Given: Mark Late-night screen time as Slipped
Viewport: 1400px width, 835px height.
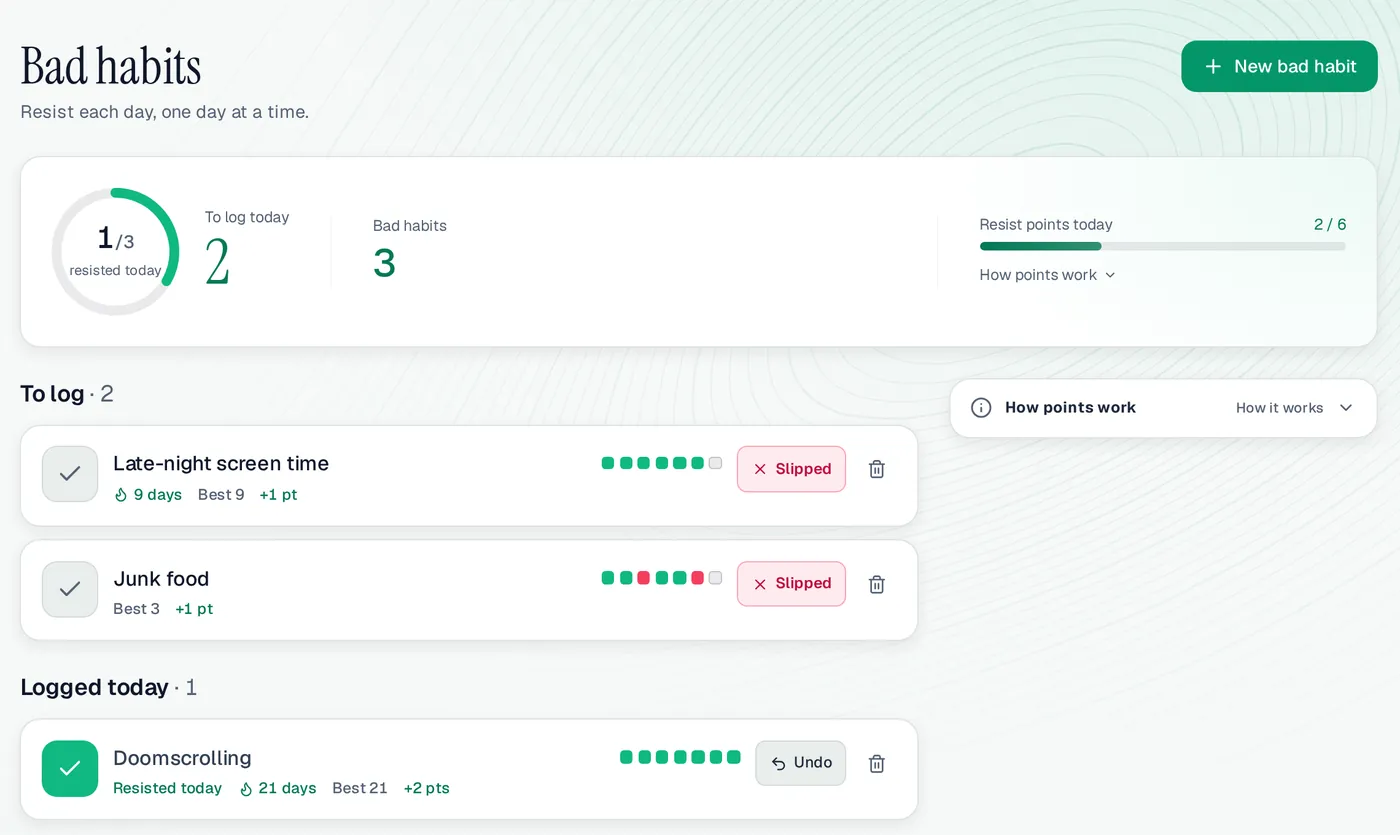Looking at the screenshot, I should [791, 469].
